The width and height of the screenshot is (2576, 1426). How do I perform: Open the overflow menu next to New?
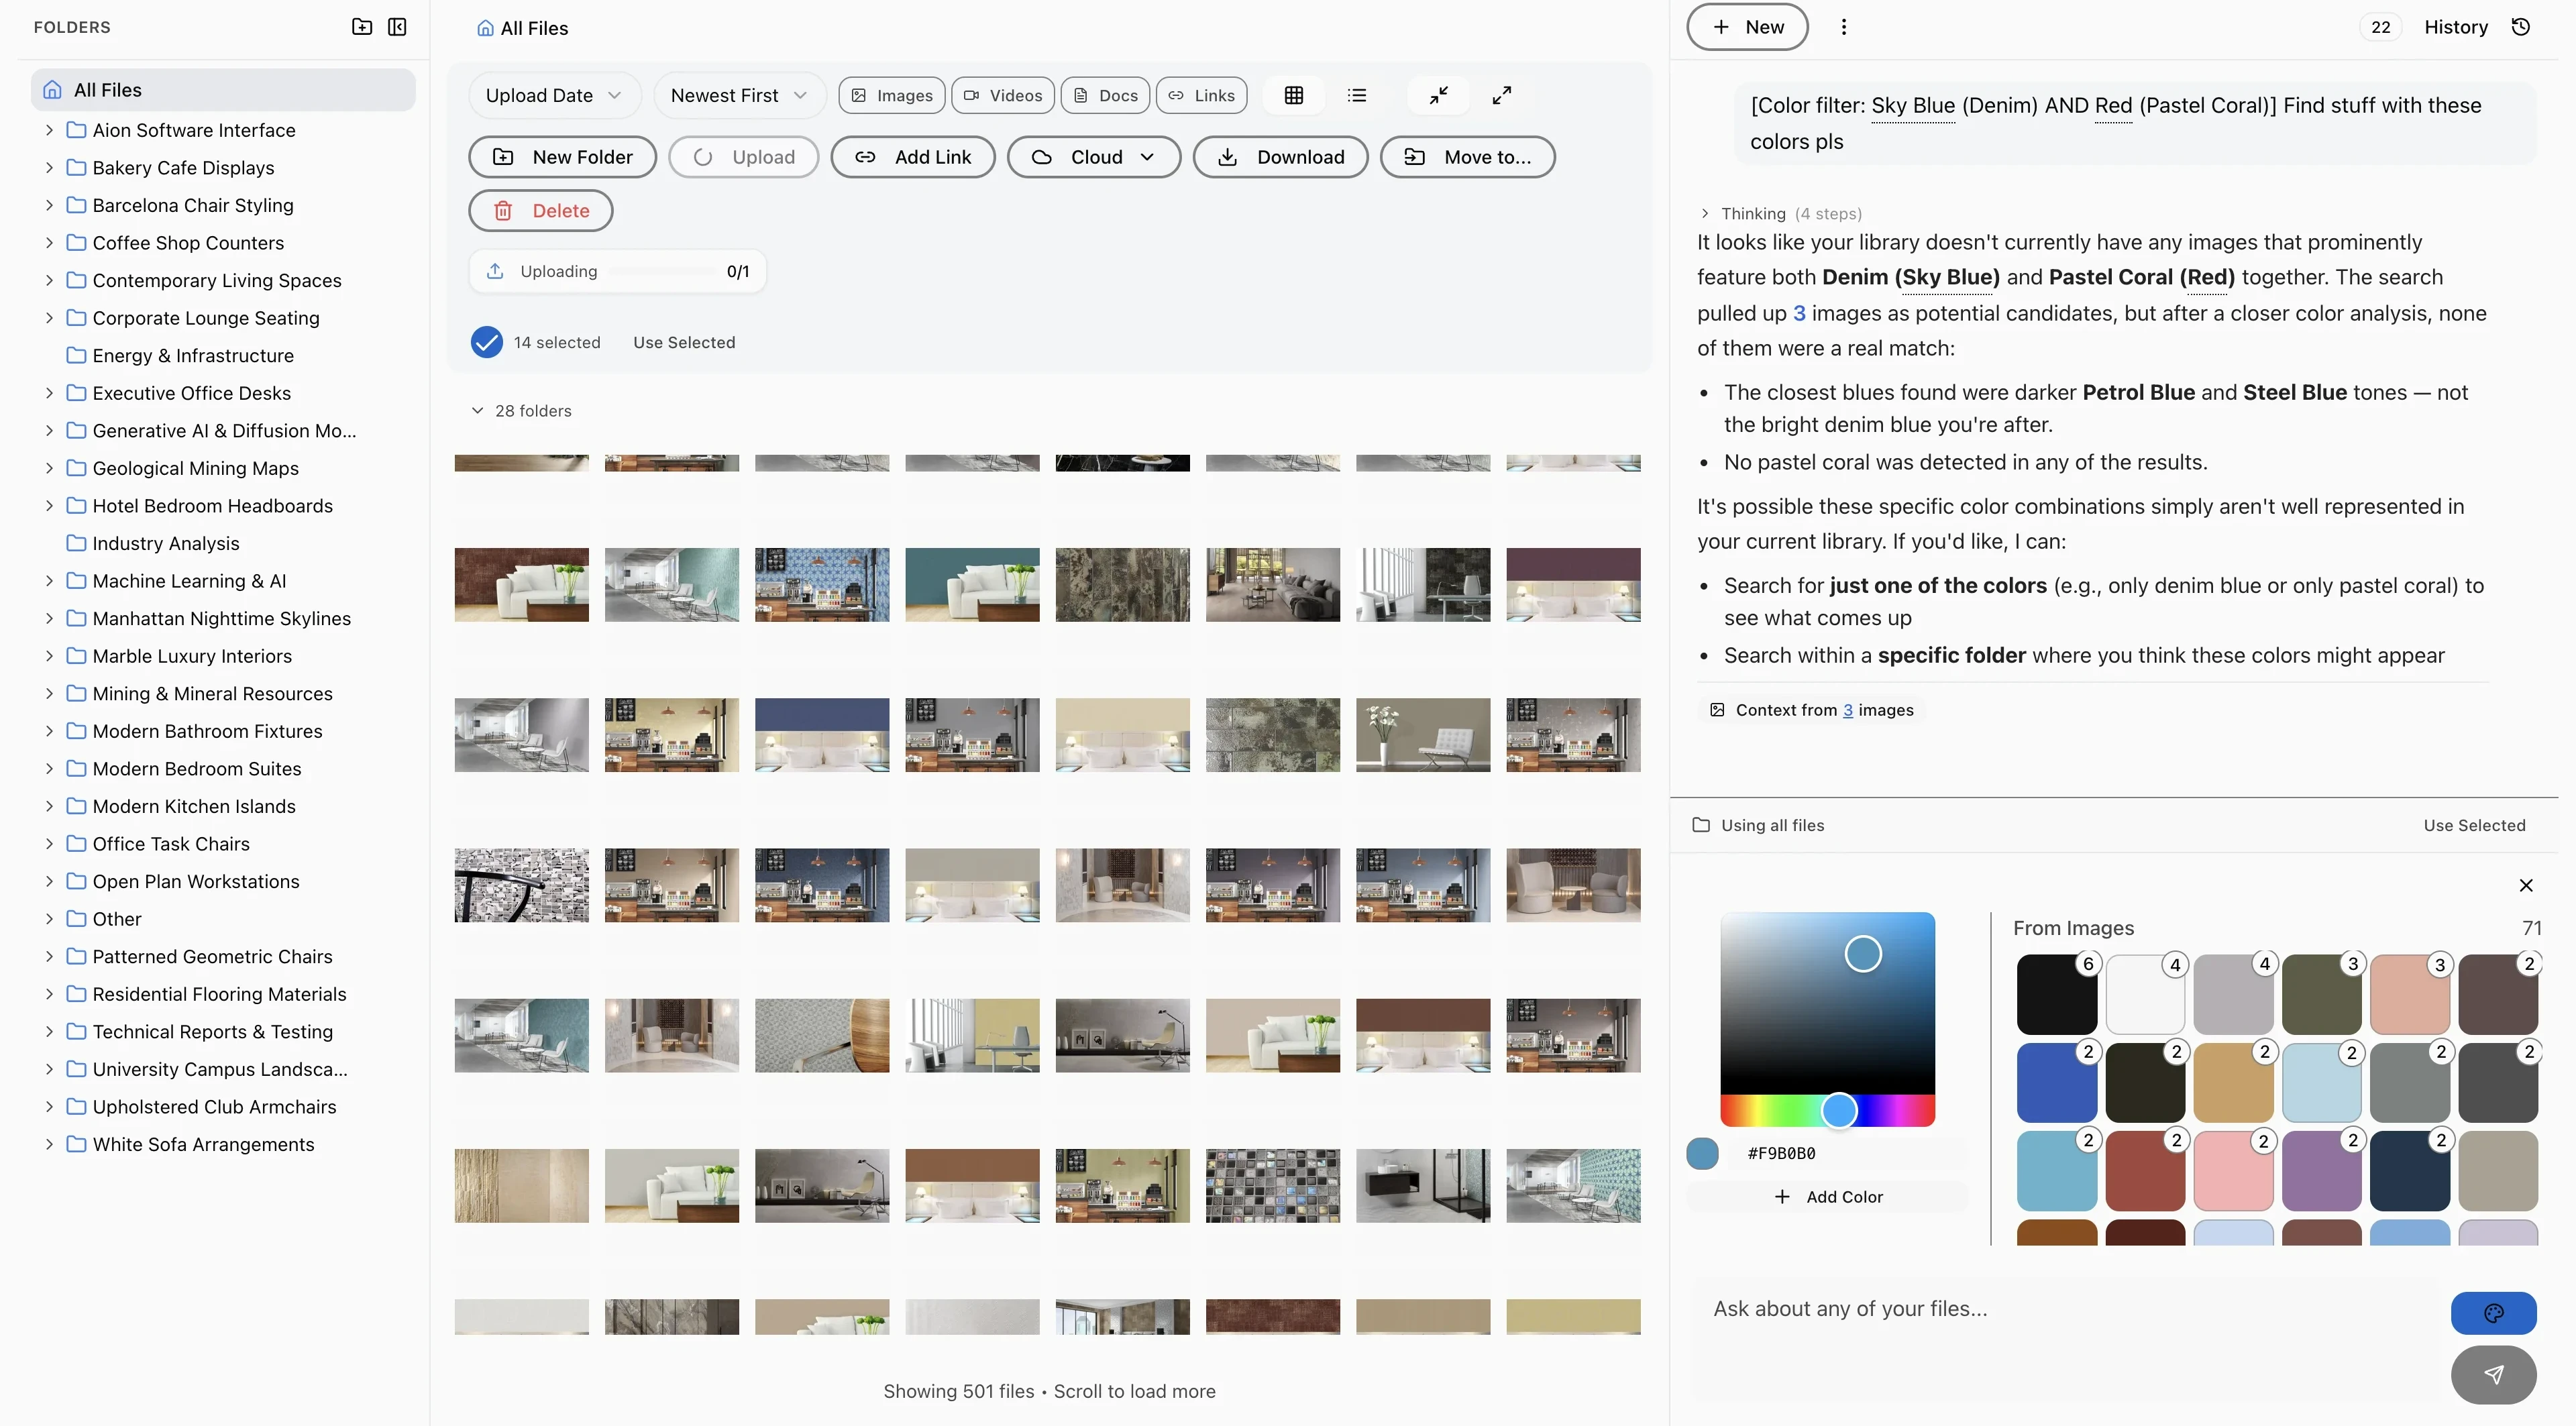tap(1843, 27)
